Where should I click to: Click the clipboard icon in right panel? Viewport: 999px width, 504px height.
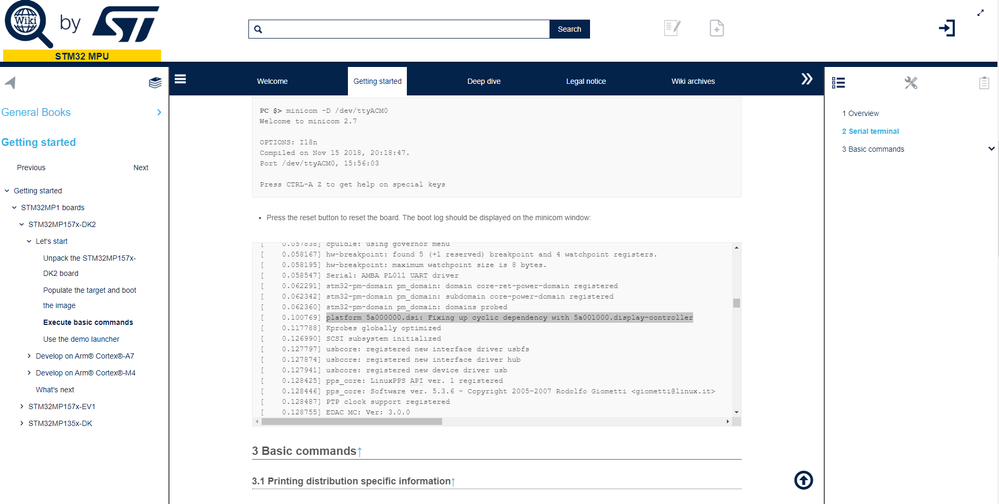(x=984, y=83)
